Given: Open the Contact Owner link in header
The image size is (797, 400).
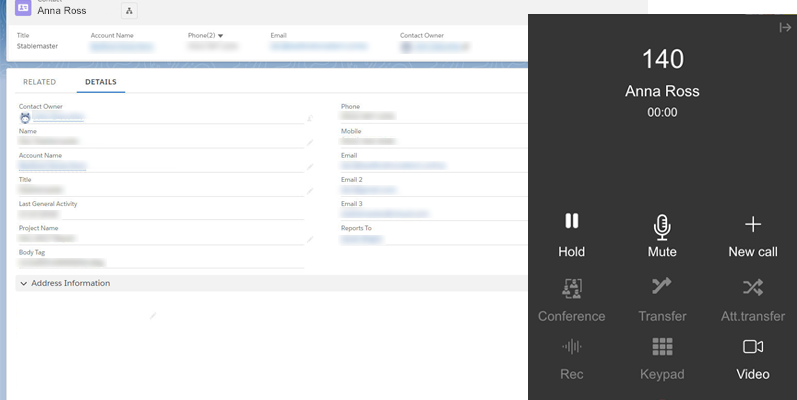Looking at the screenshot, I should (439, 47).
